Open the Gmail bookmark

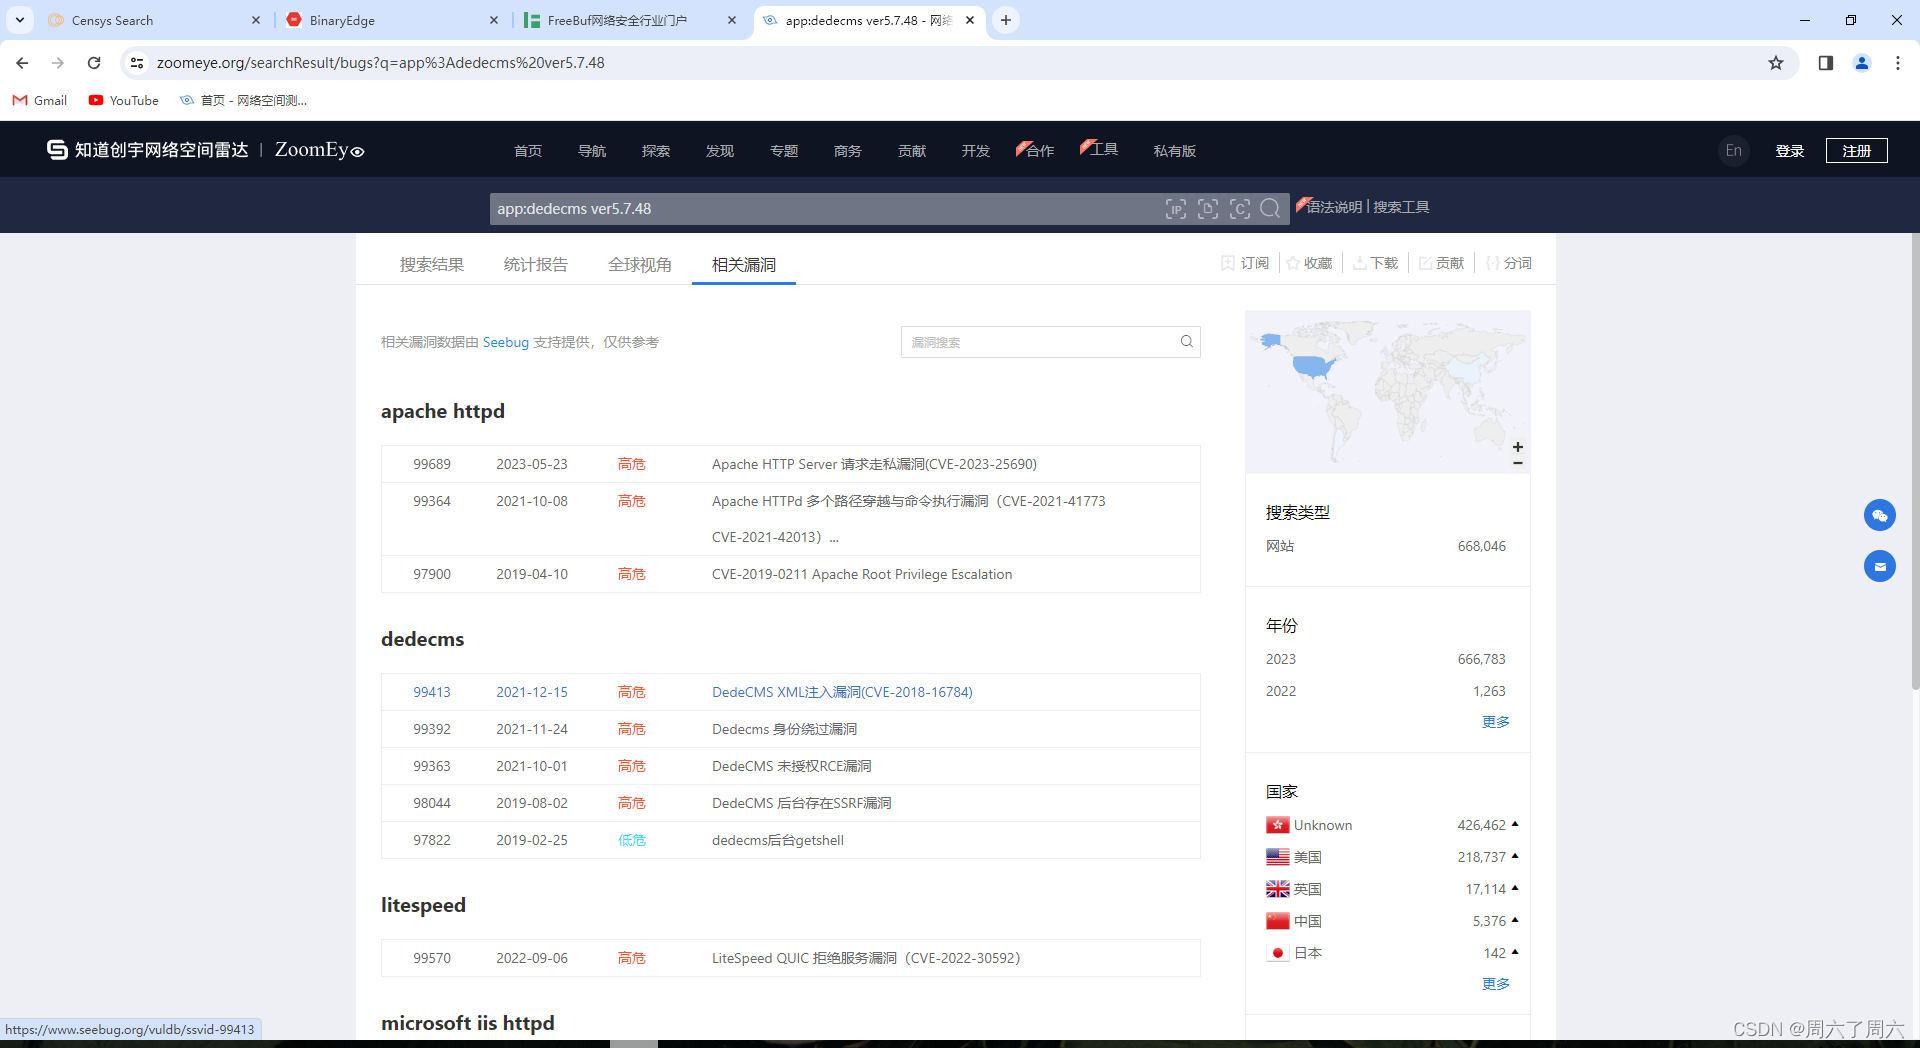pyautogui.click(x=40, y=100)
